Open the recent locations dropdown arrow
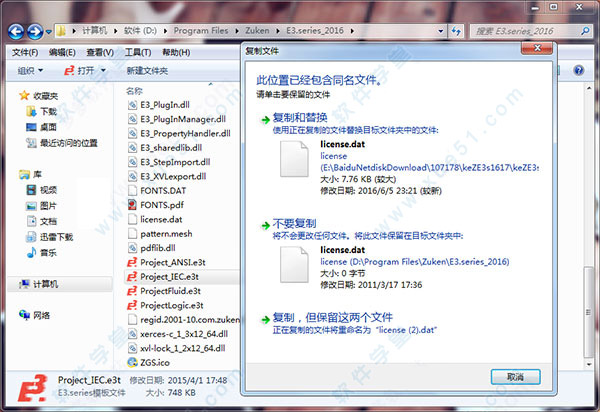 click(x=49, y=32)
